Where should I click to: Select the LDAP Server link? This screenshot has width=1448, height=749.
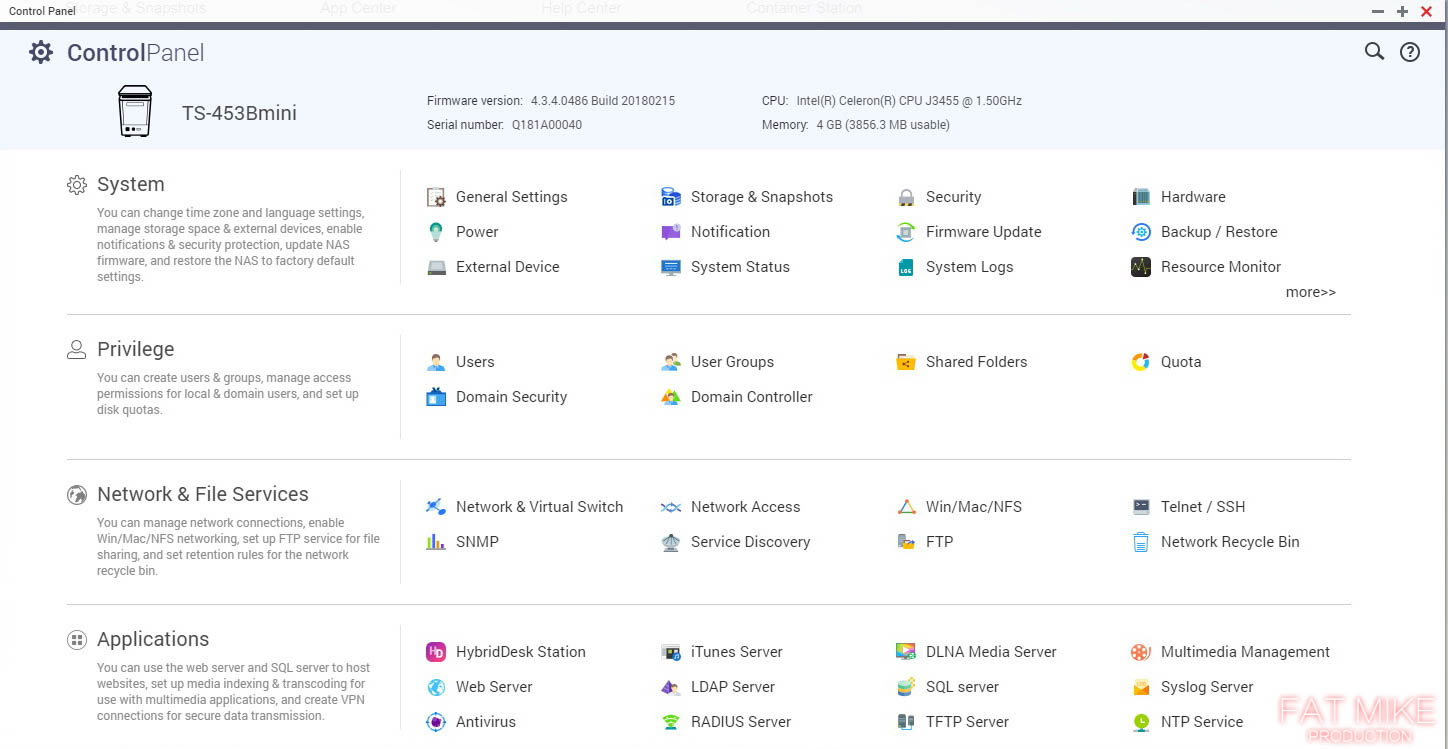(733, 687)
